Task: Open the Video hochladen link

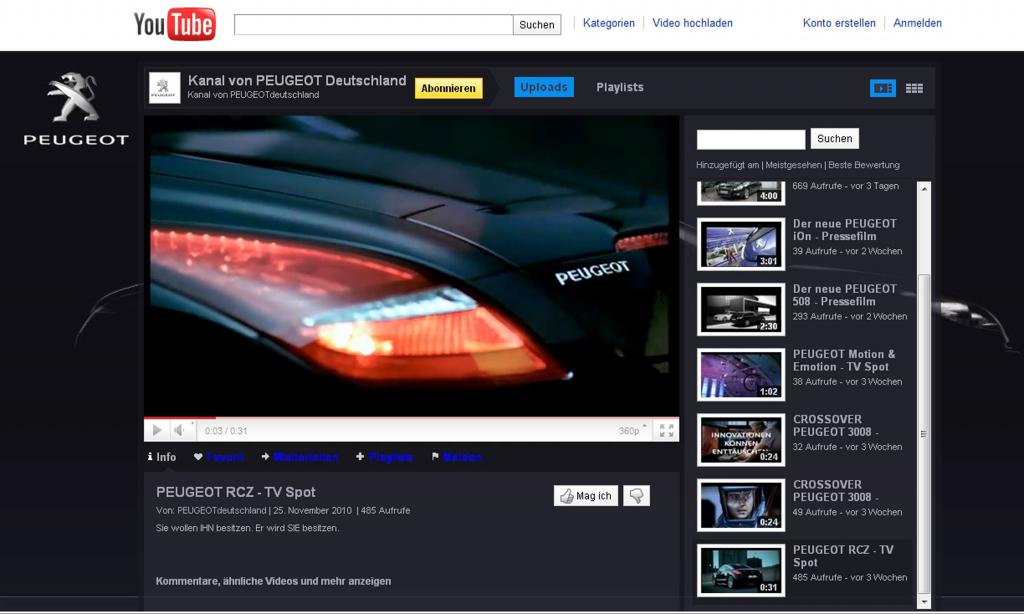Action: 692,23
